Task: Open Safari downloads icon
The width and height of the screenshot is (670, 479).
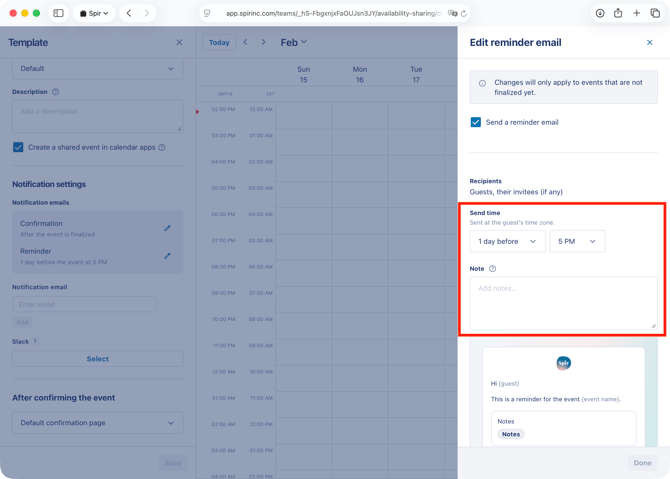Action: point(600,13)
